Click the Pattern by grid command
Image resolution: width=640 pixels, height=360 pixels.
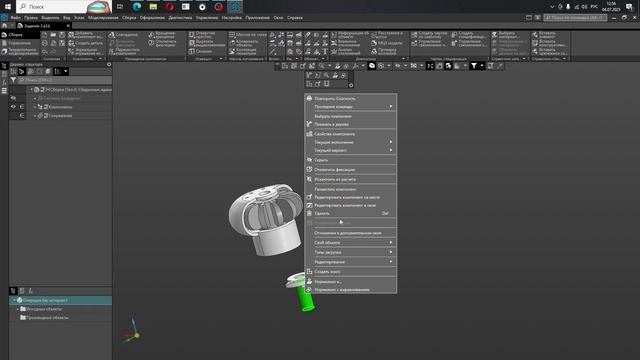click(248, 35)
